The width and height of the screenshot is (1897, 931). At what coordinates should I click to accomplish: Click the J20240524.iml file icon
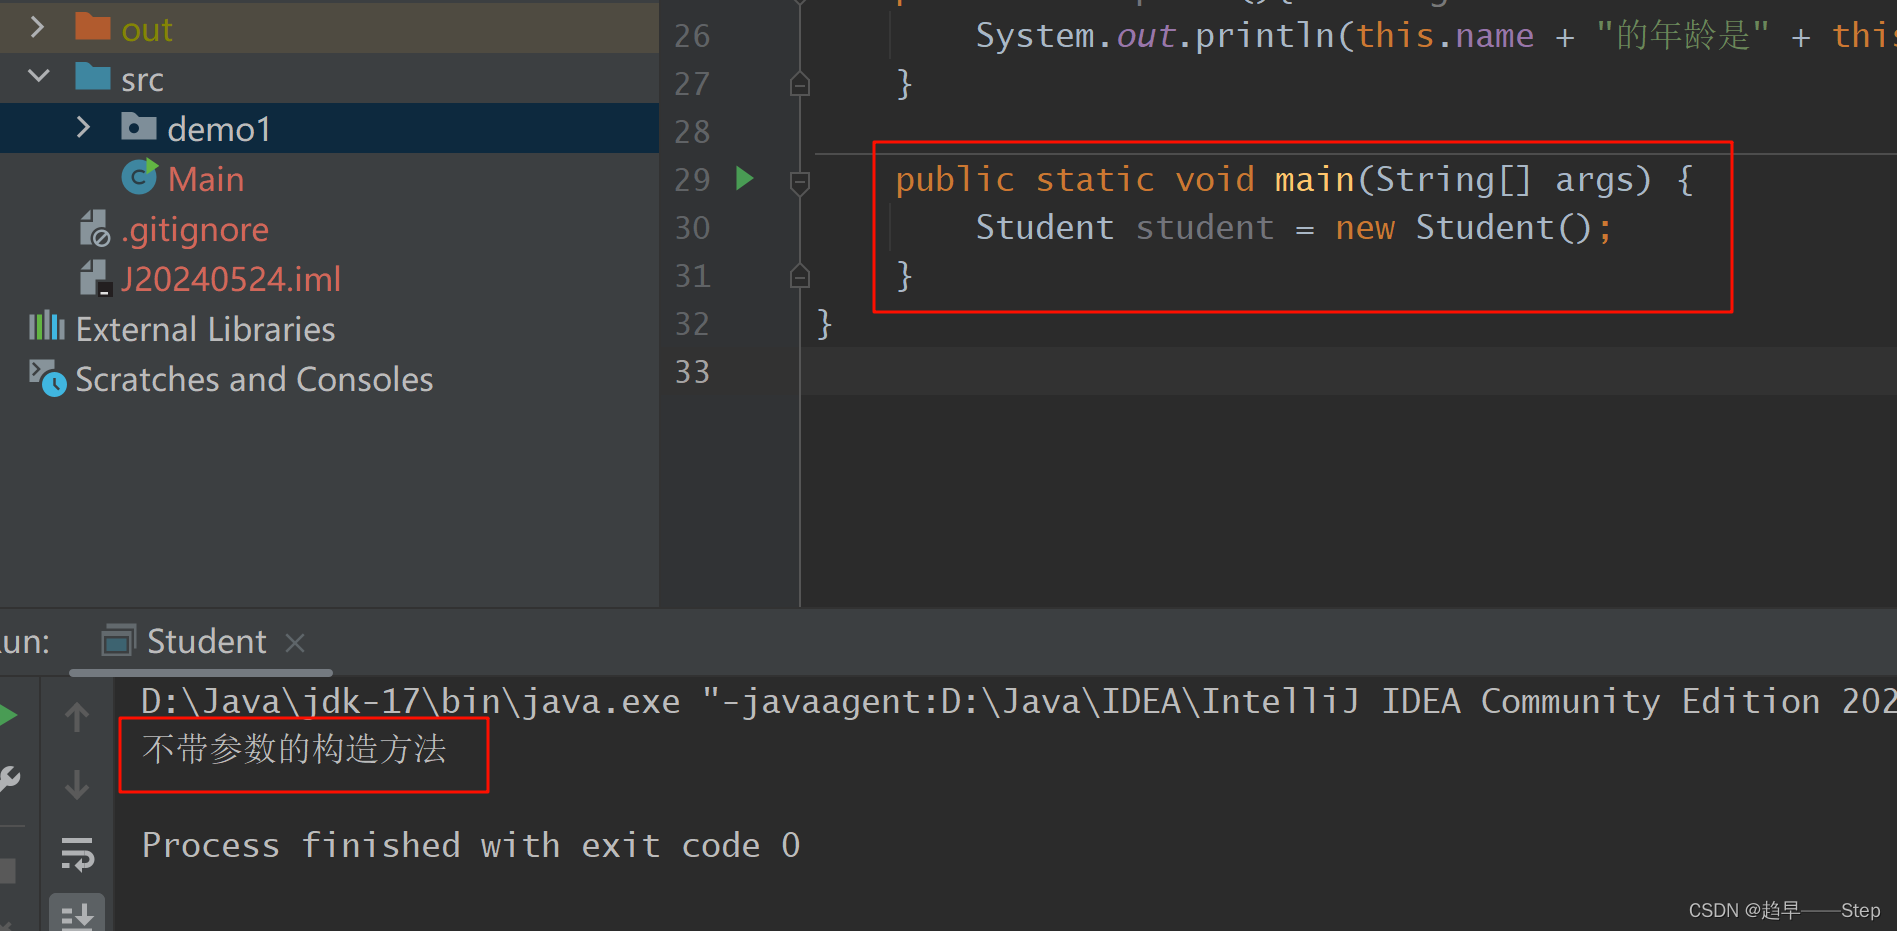(x=95, y=278)
